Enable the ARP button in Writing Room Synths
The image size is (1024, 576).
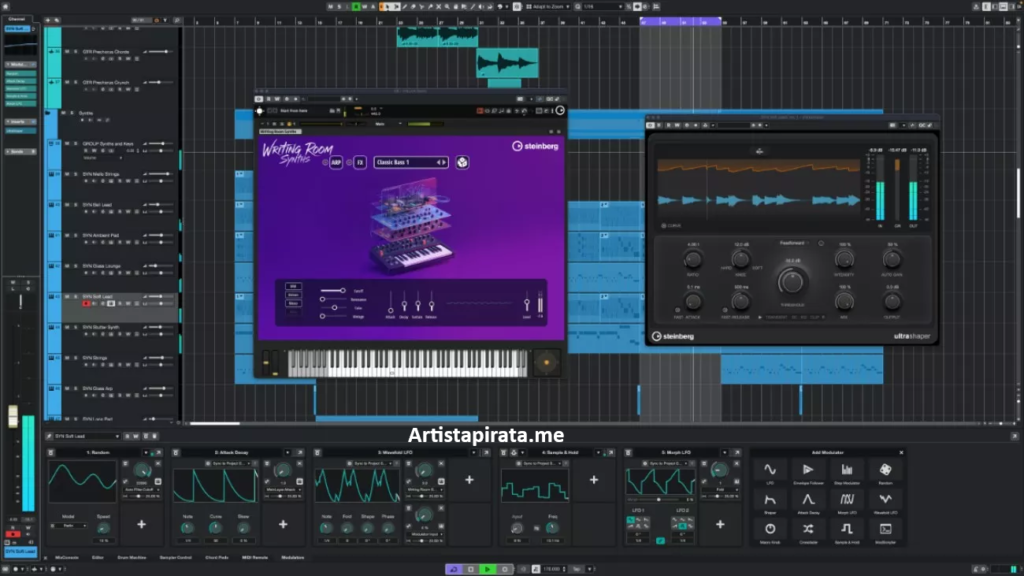tap(335, 161)
